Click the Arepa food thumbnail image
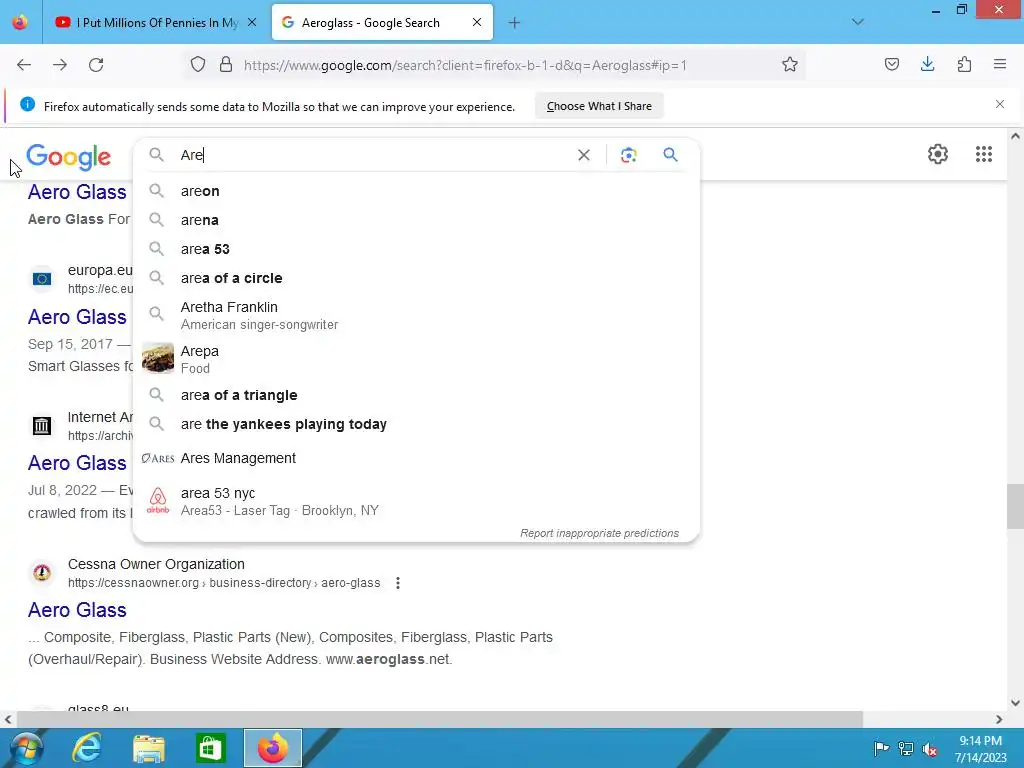The height and width of the screenshot is (768, 1024). 158,358
